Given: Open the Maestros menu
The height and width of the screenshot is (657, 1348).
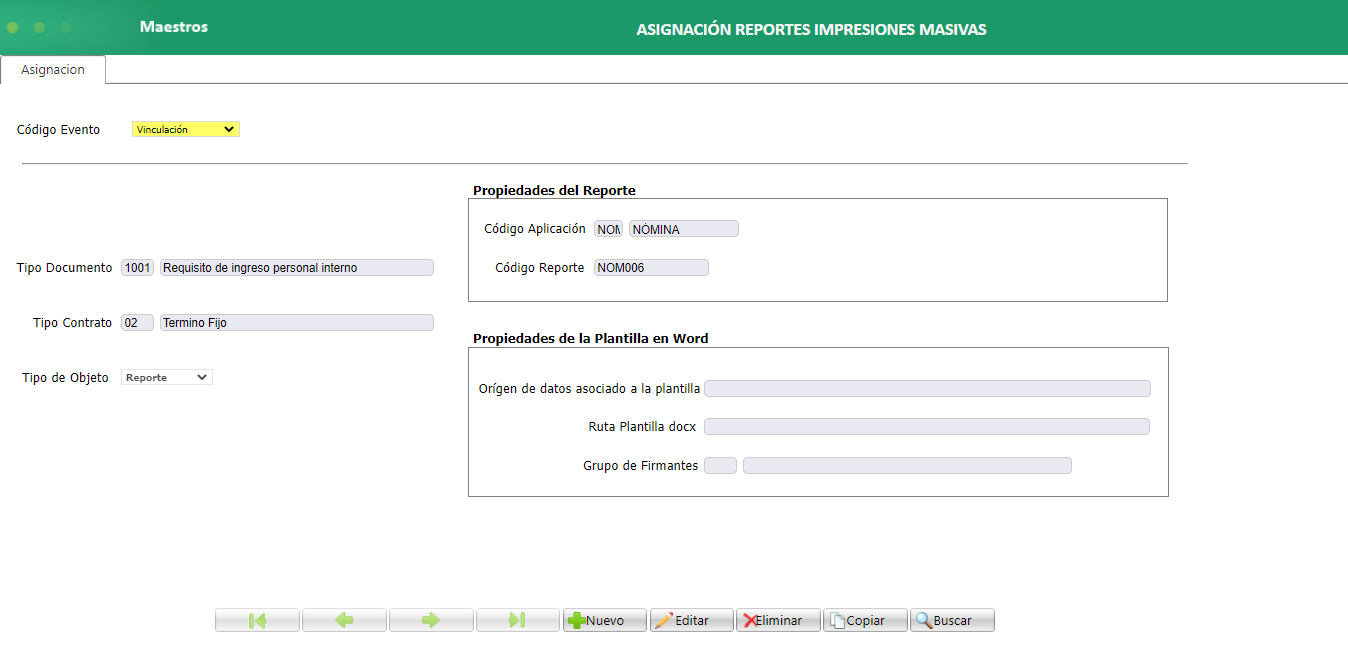Looking at the screenshot, I should pyautogui.click(x=174, y=27).
